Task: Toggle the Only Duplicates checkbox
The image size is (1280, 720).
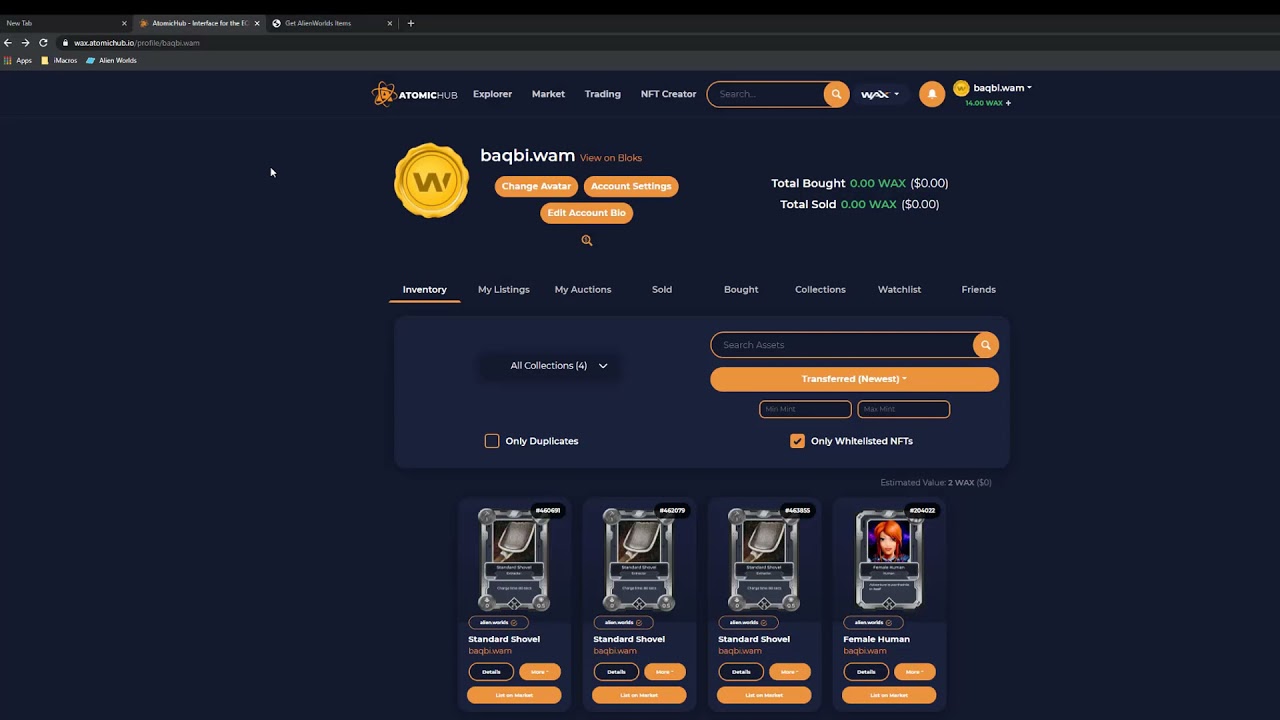Action: (x=492, y=441)
